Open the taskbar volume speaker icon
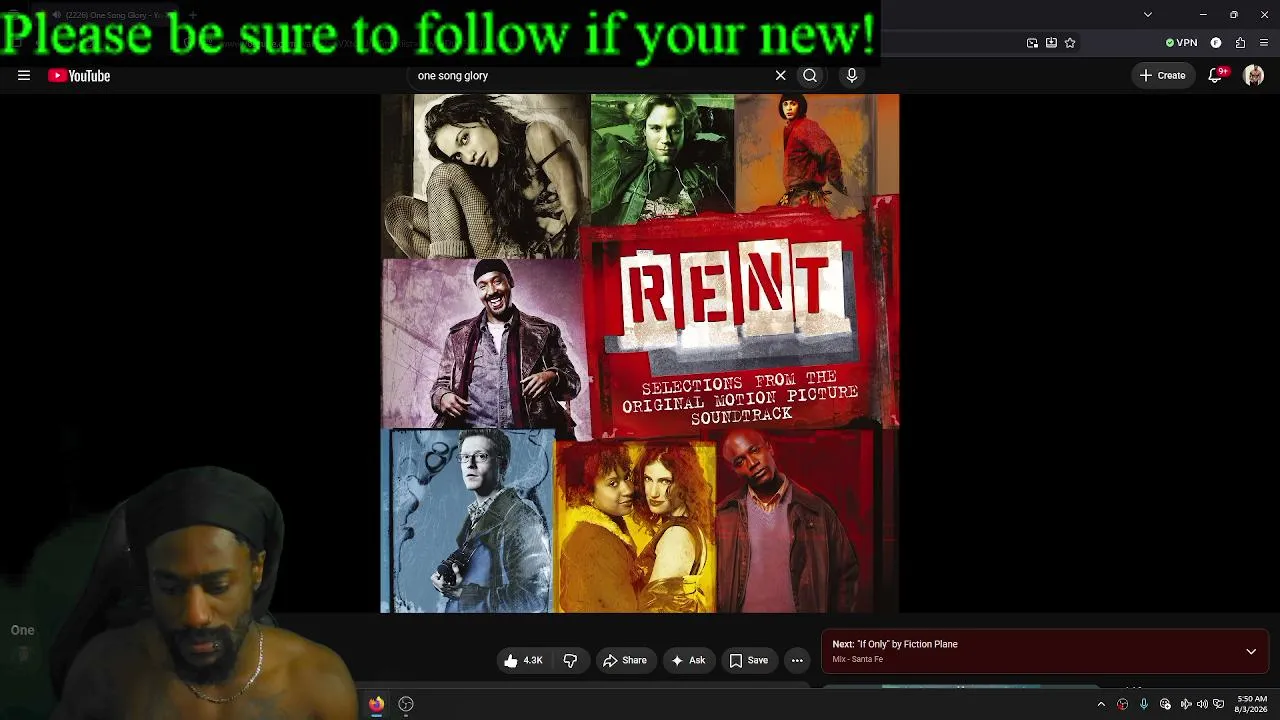 [1202, 704]
